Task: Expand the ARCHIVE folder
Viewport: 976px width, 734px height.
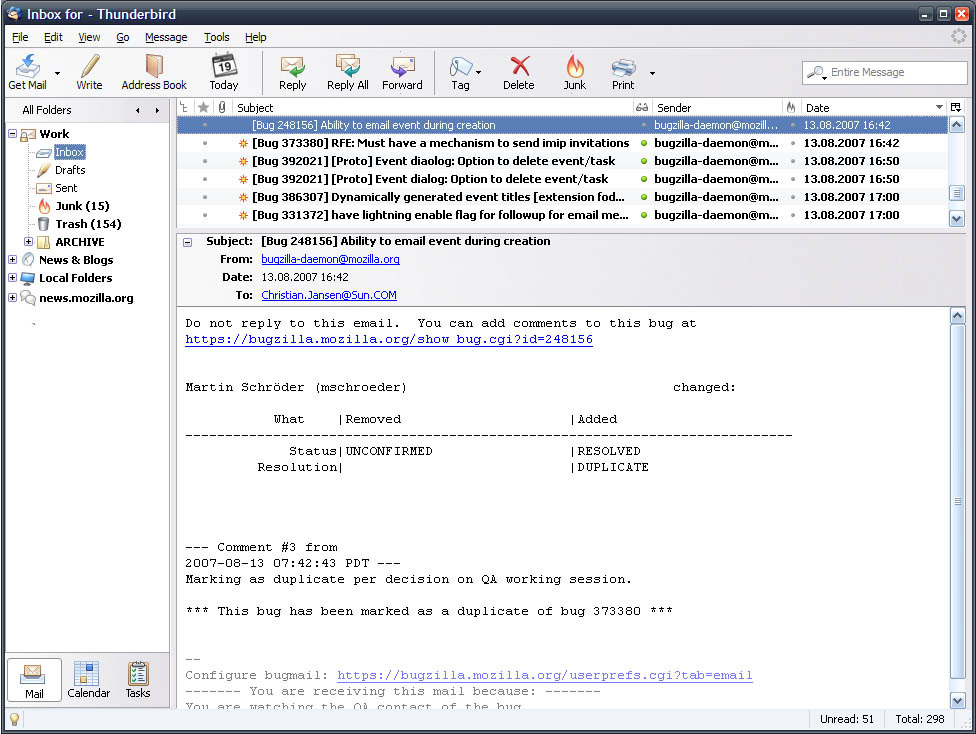Action: (x=28, y=242)
